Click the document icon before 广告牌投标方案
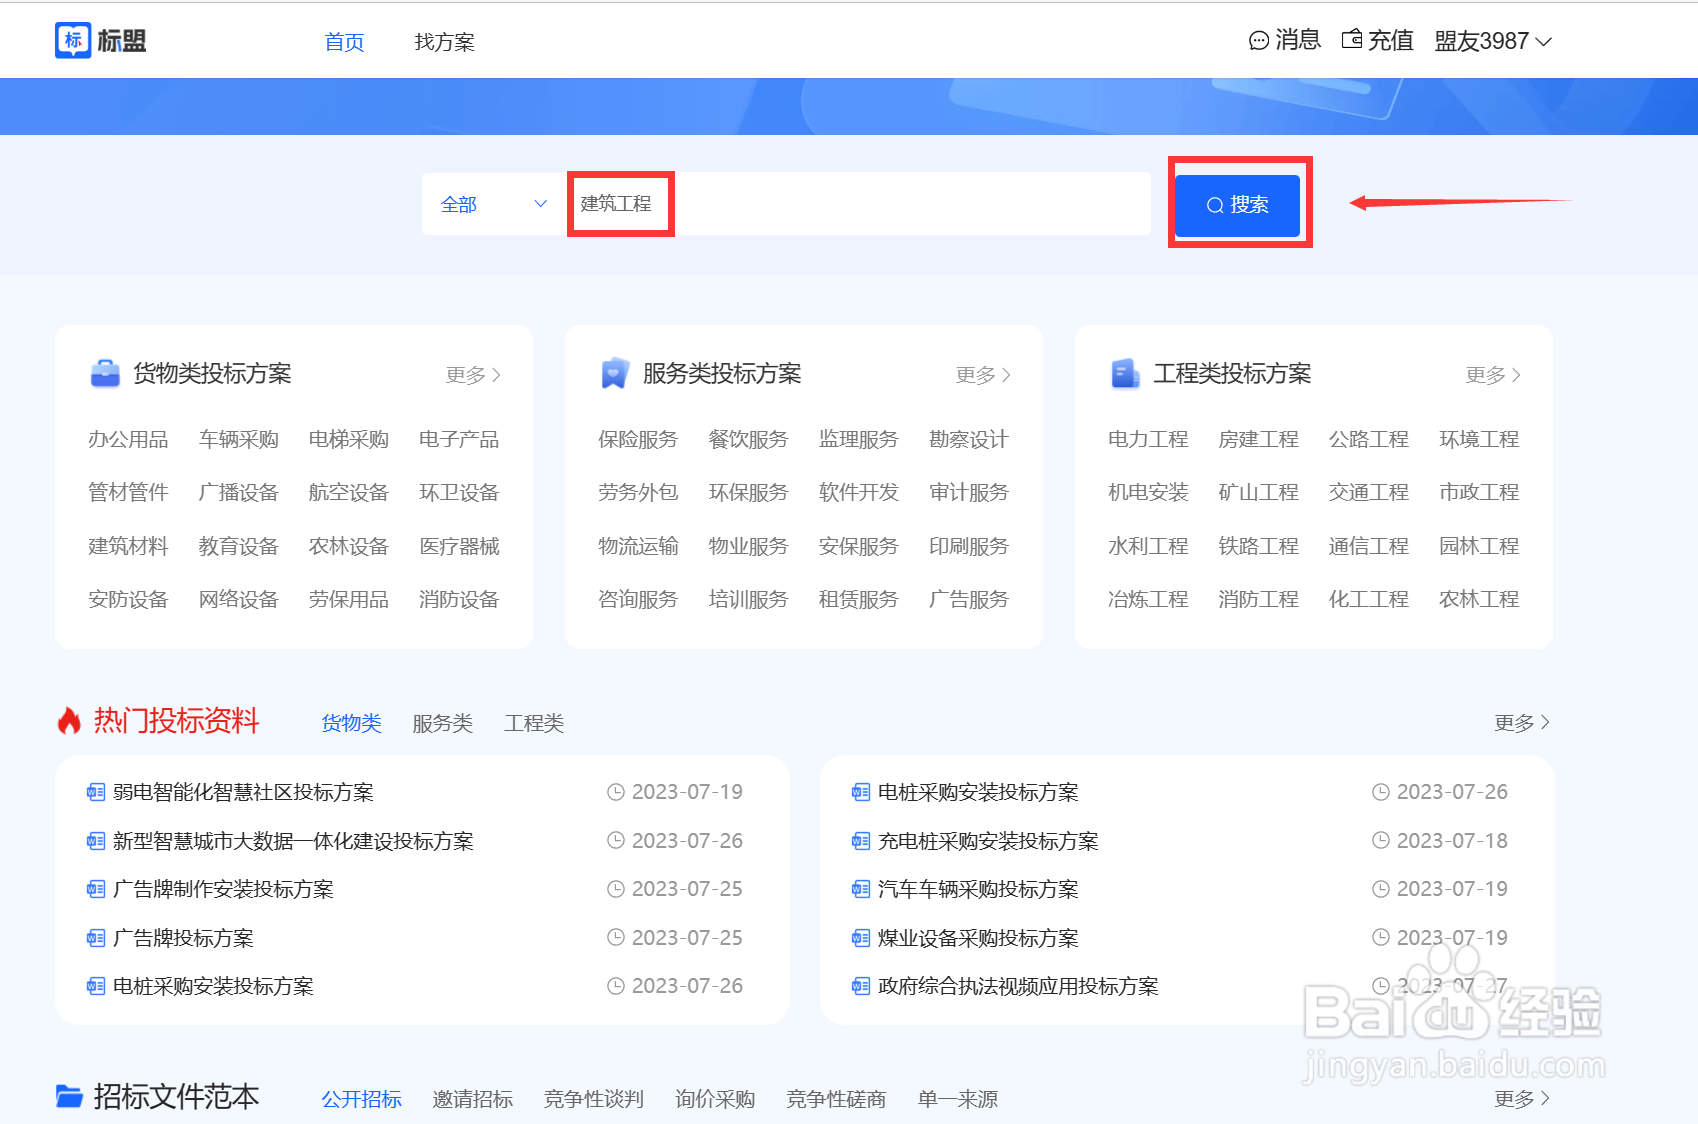 tap(95, 937)
